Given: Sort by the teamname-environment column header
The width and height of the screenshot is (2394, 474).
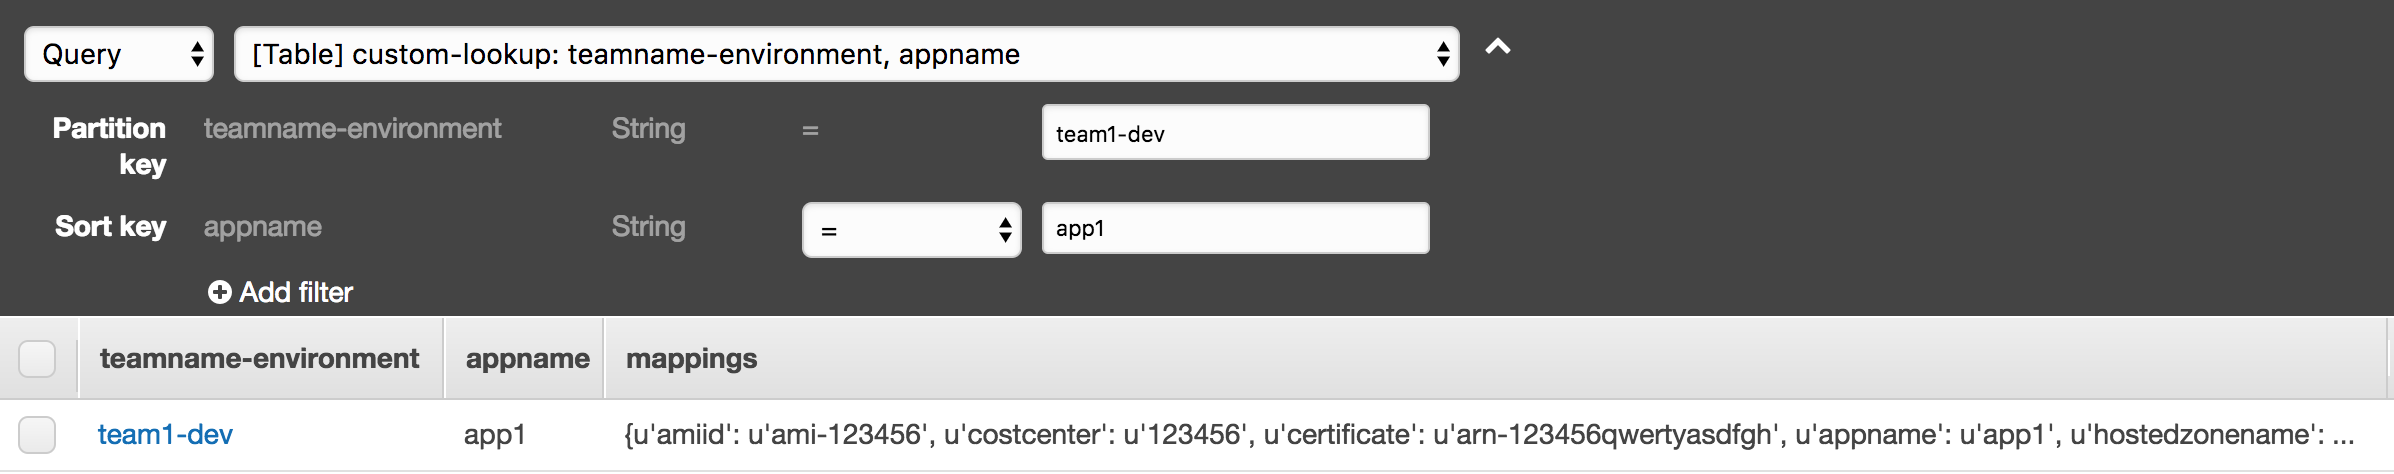Looking at the screenshot, I should tap(260, 359).
